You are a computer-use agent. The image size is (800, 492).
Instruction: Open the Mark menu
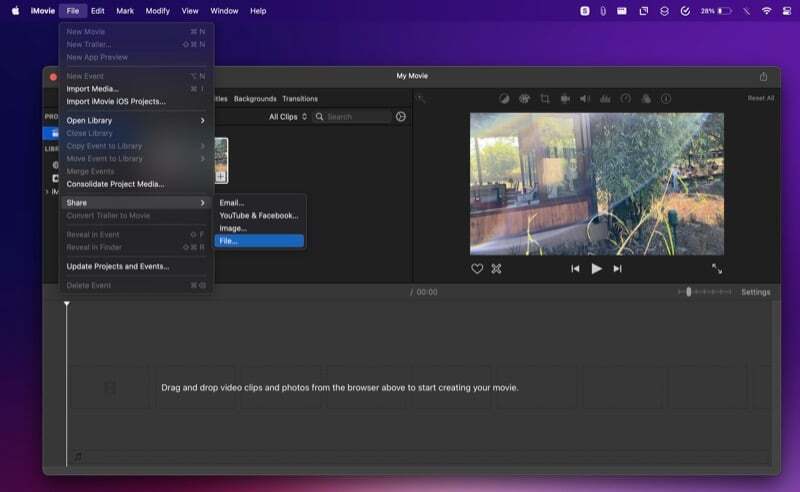tap(124, 11)
